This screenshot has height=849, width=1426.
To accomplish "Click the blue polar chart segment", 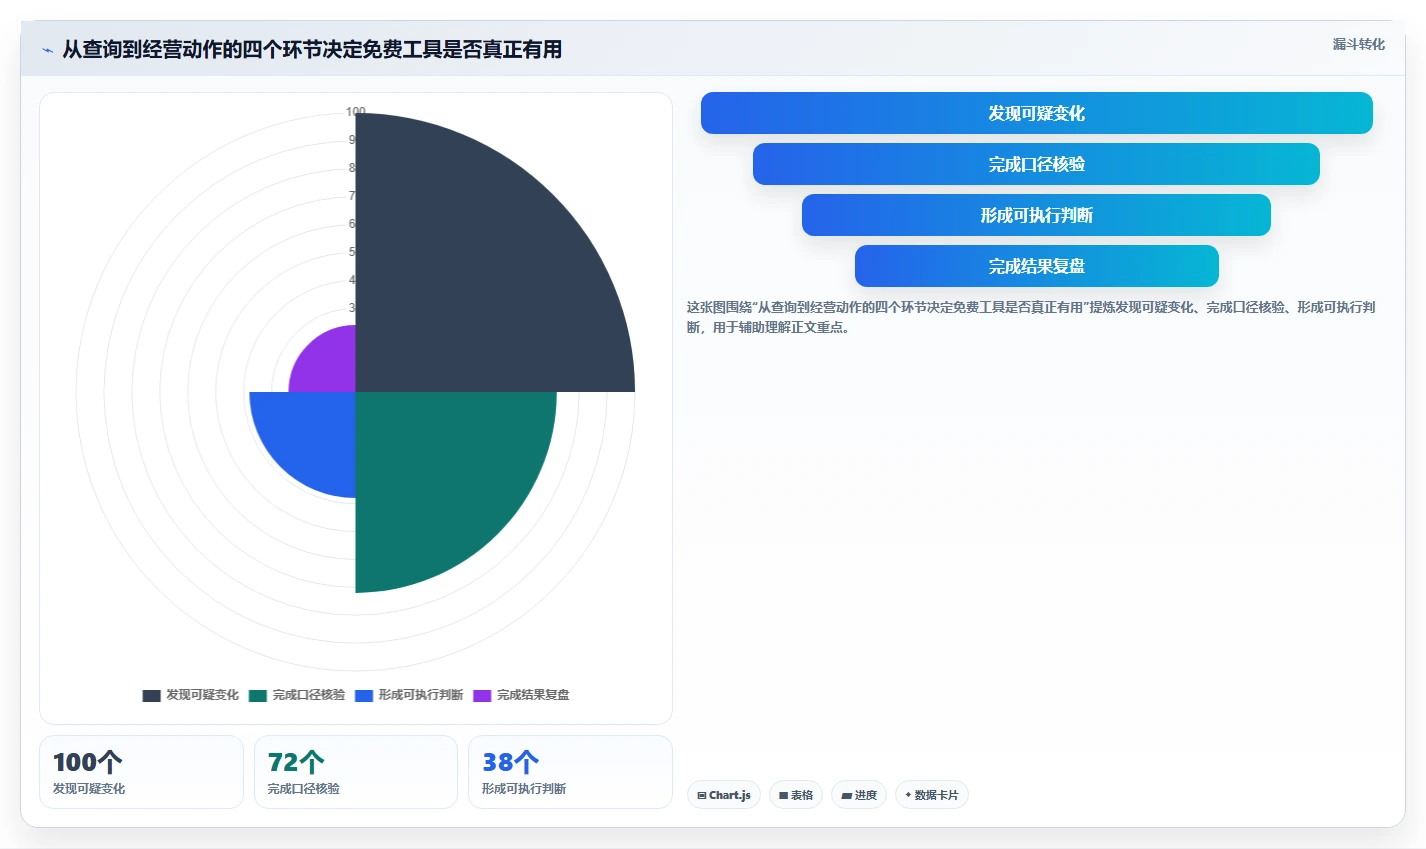I will (x=310, y=437).
